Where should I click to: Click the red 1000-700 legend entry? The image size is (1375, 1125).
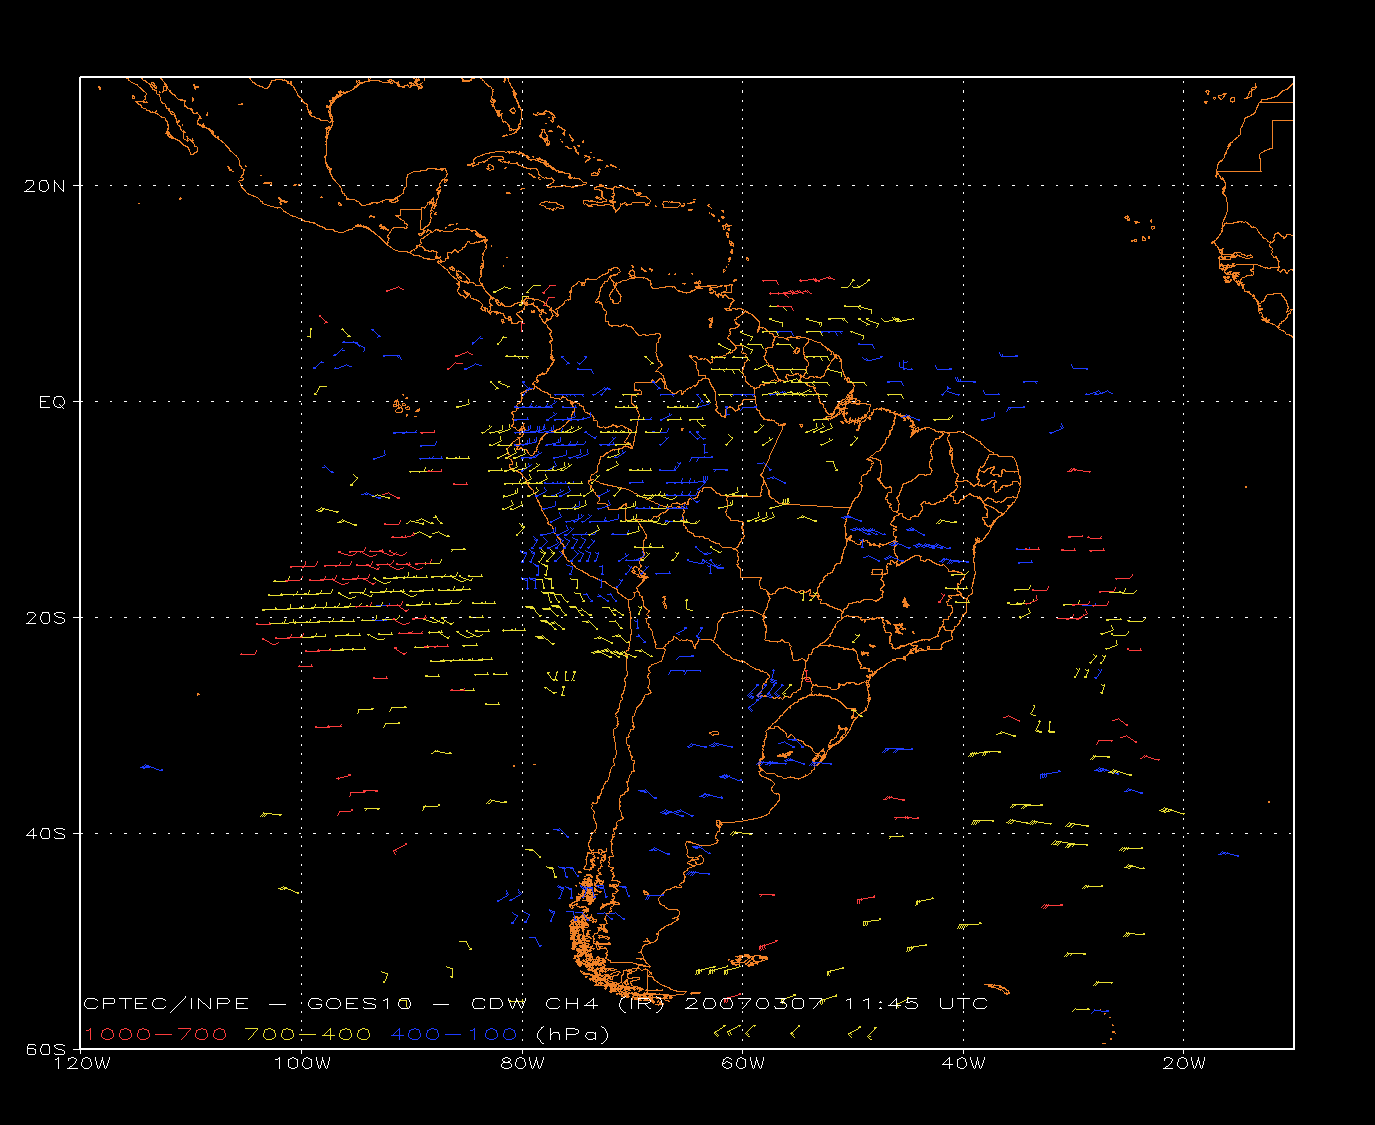[156, 1034]
